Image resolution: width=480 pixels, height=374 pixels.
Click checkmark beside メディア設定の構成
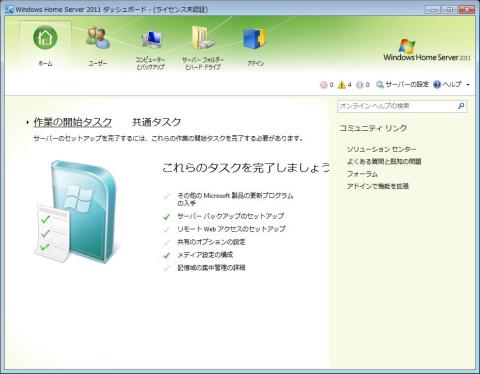point(167,256)
